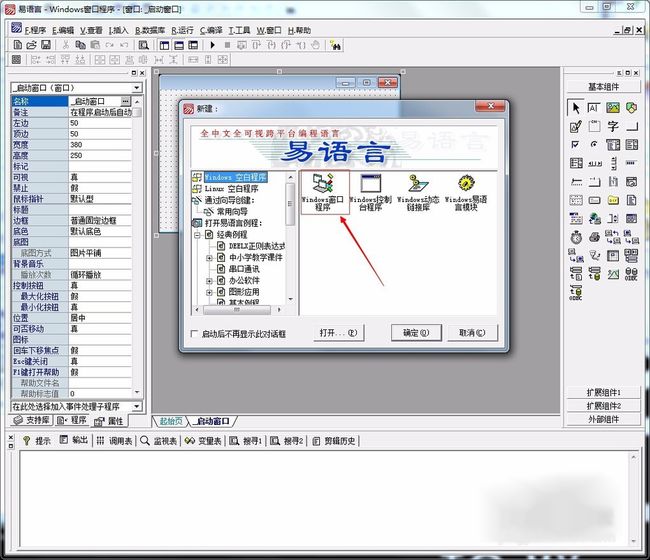
Task: Click the dialog tree horizontal scrollbar thumb
Action: pyautogui.click(x=237, y=310)
